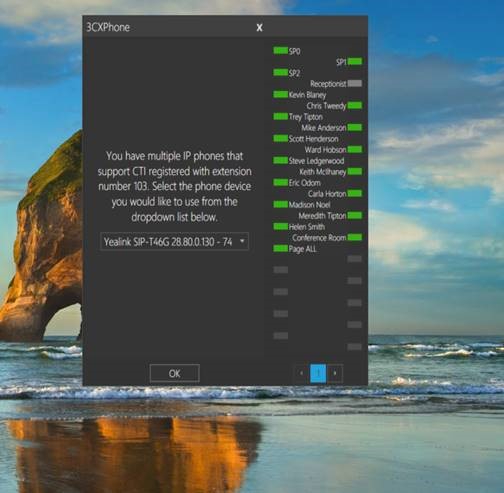Click Mike Anderson's green status light

pos(355,128)
